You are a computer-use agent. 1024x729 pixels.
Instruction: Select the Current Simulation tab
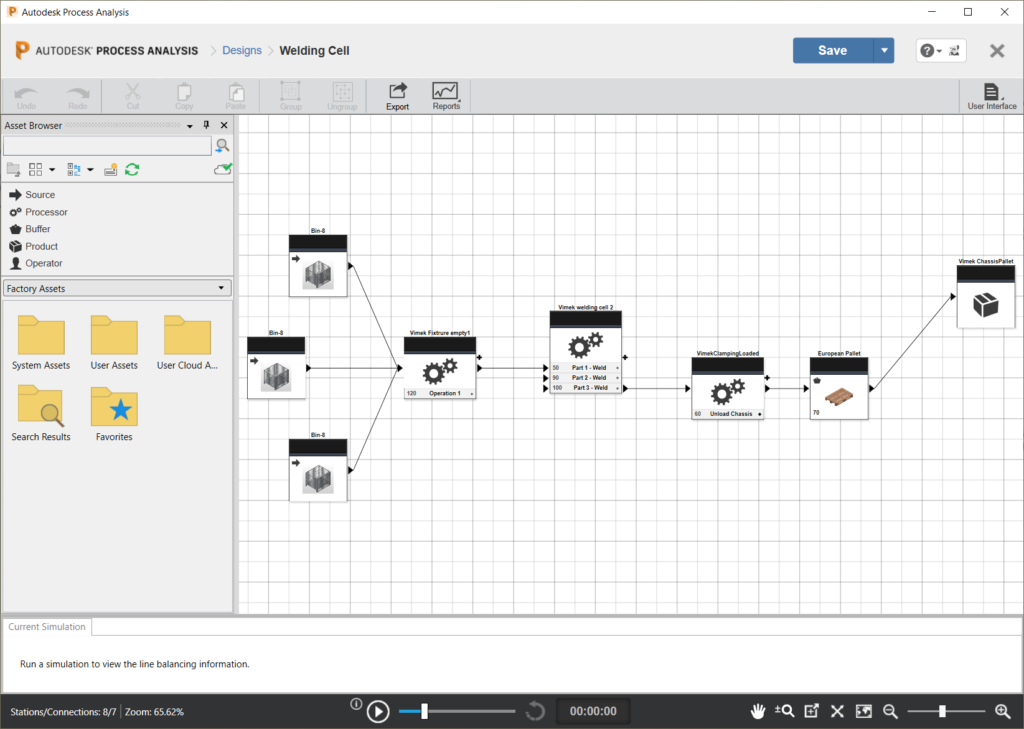(47, 626)
